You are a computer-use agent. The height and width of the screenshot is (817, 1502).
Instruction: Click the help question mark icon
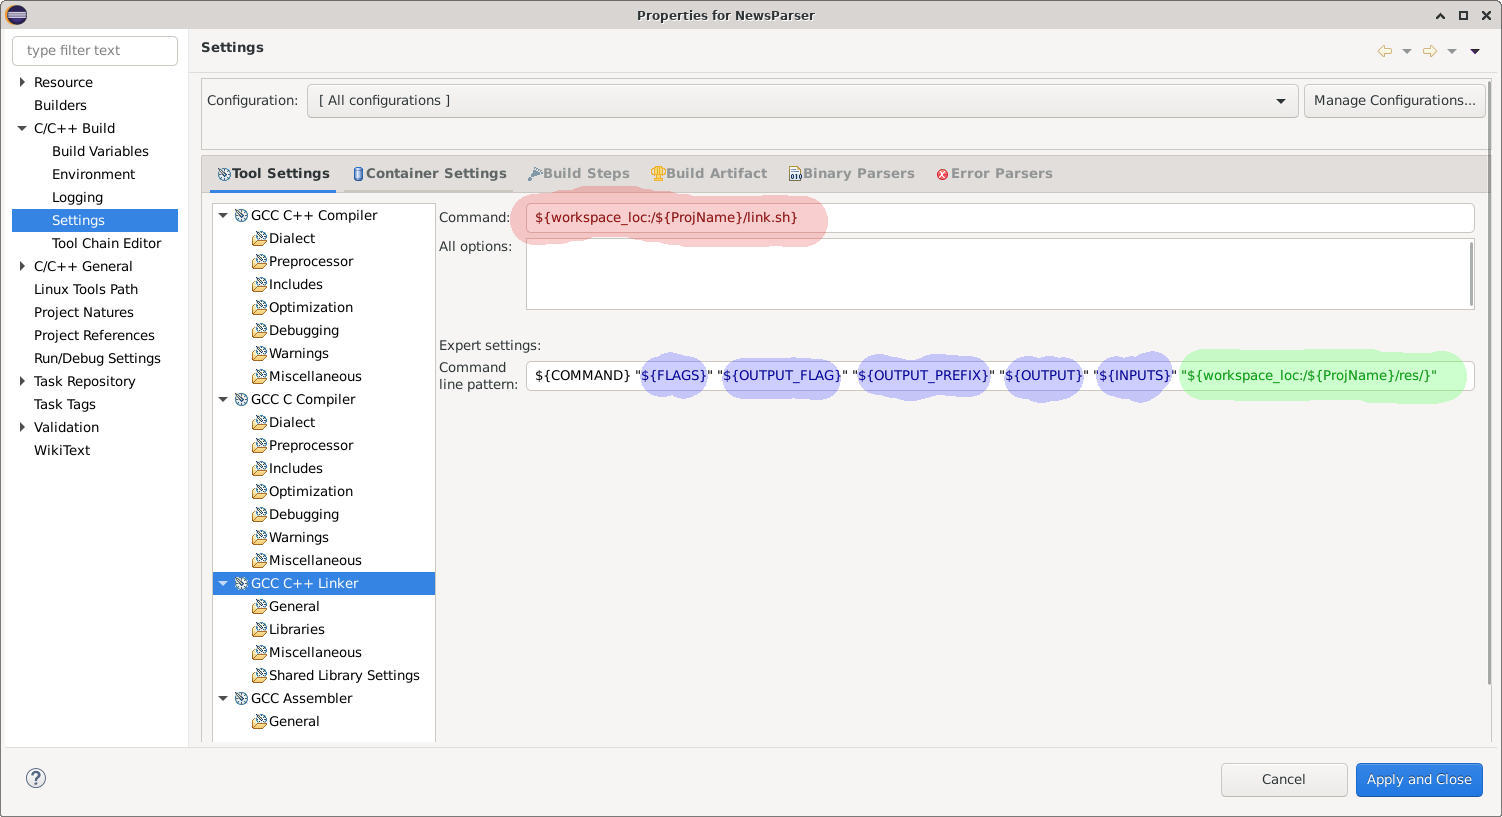(36, 778)
